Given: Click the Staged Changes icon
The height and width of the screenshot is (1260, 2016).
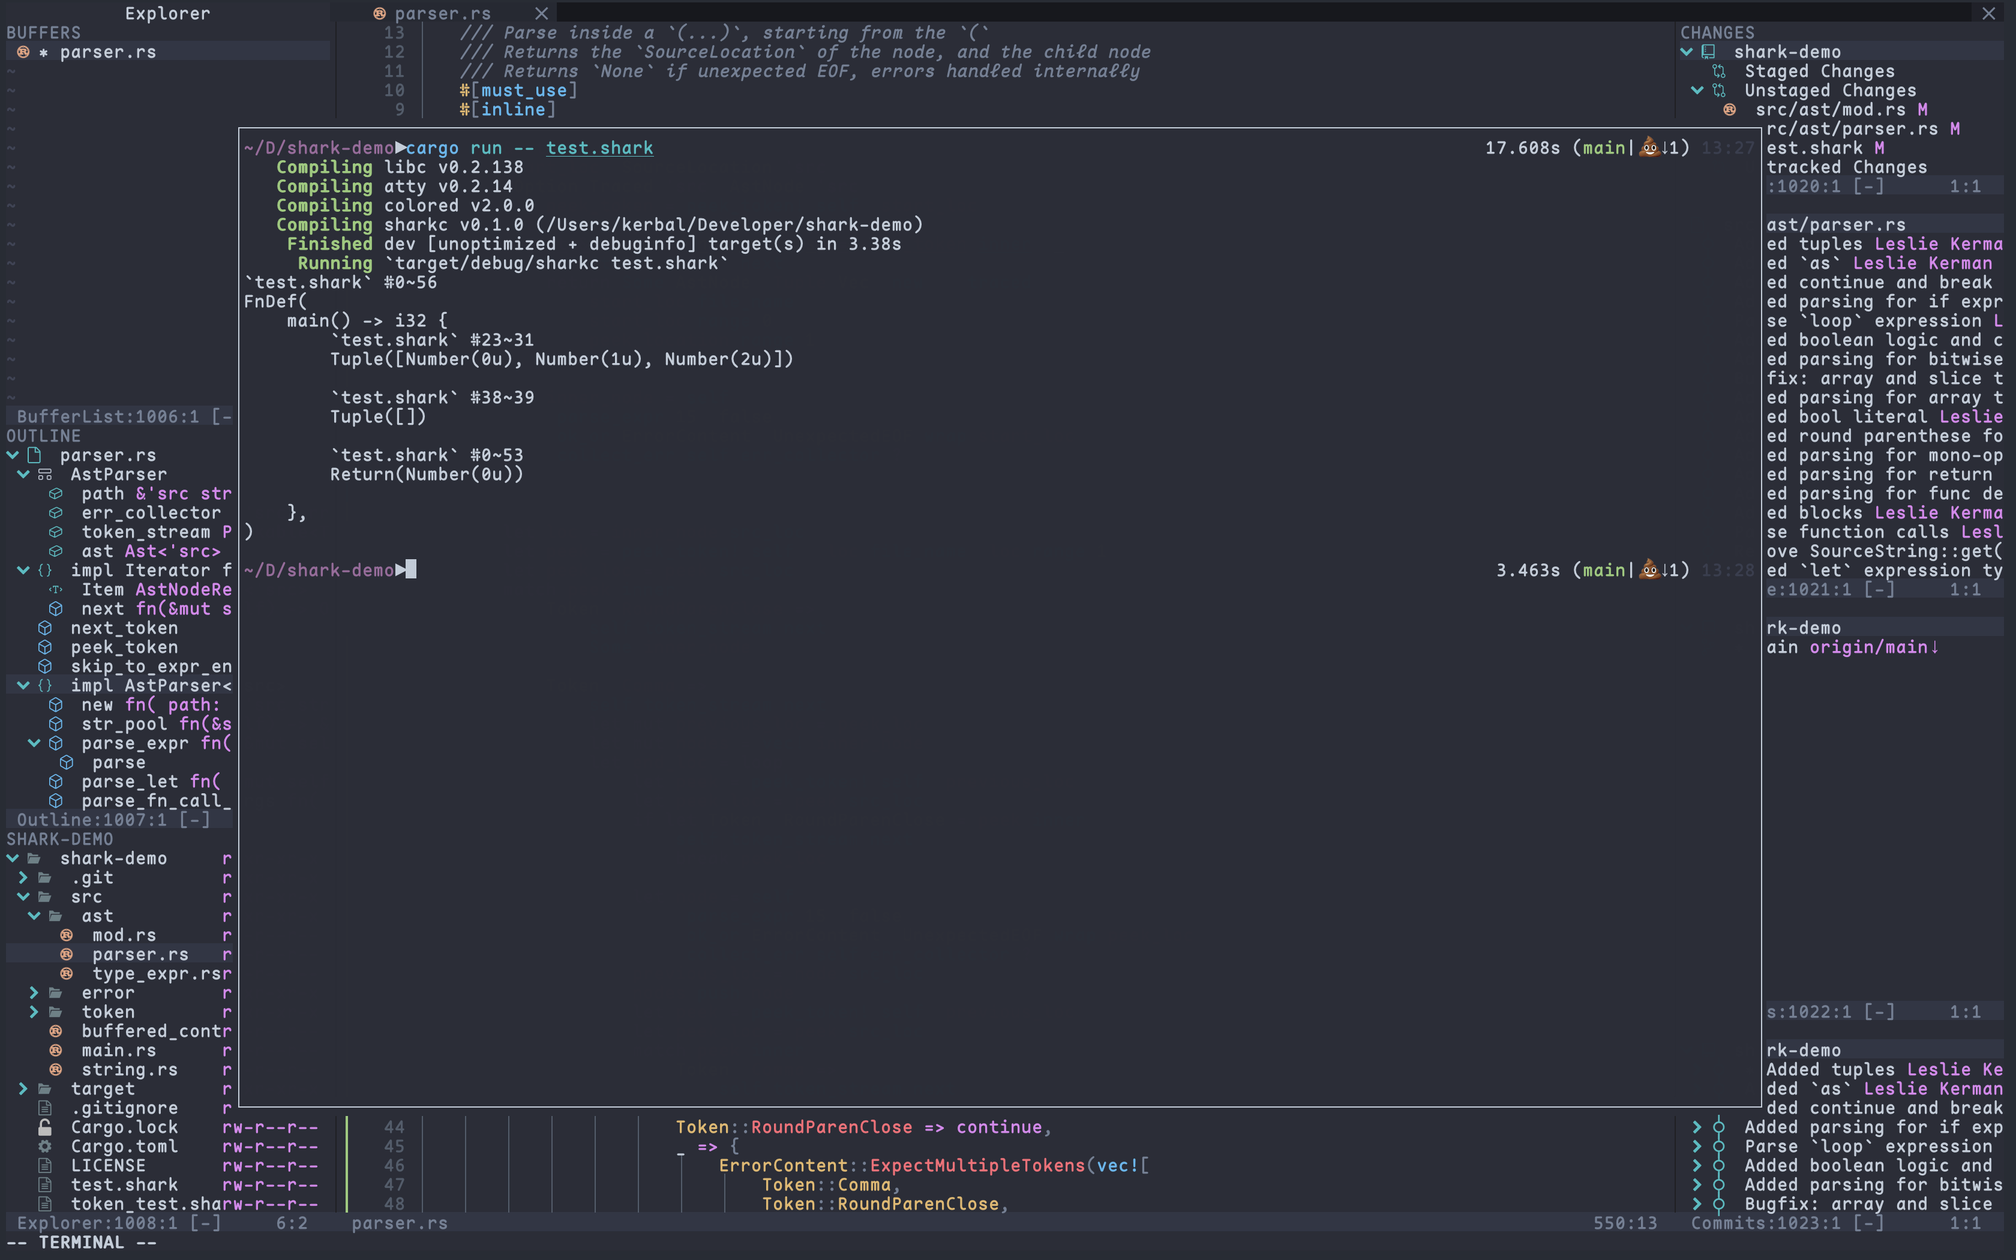Looking at the screenshot, I should (1720, 71).
